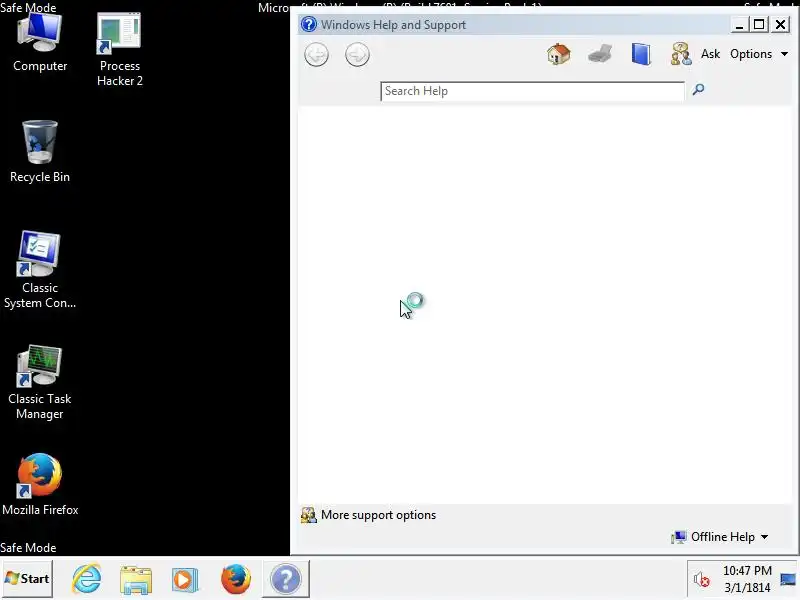
Task: Launch Classic System Configuration shortcut
Action: tap(40, 270)
